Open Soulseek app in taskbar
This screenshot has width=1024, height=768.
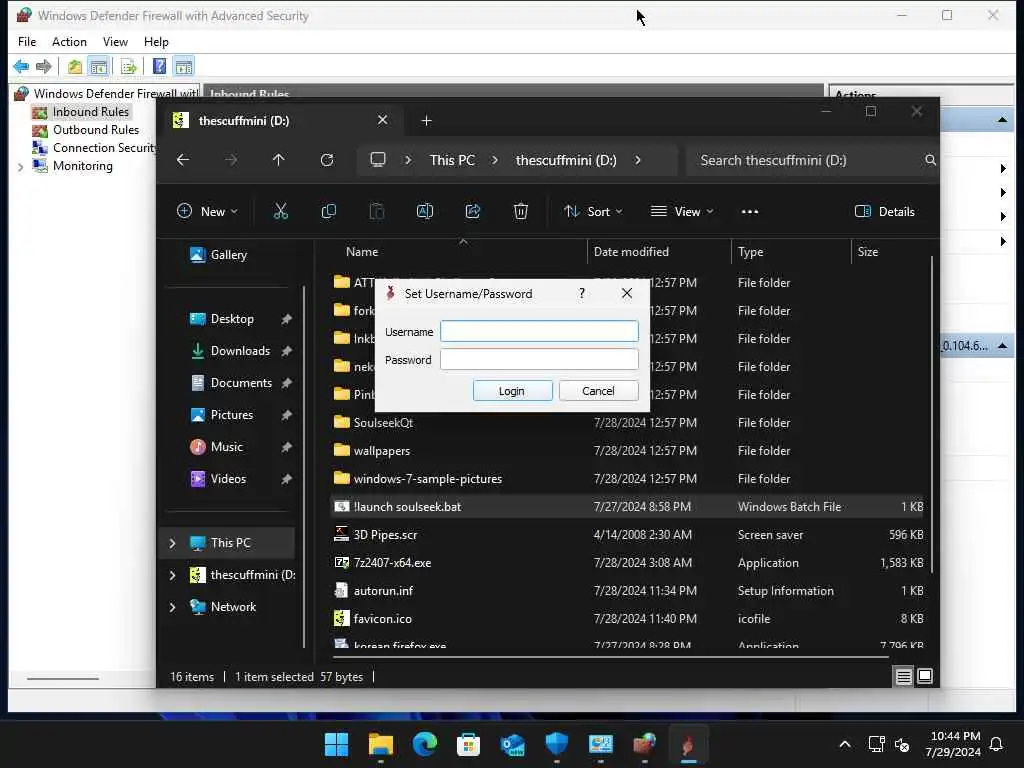tap(688, 744)
